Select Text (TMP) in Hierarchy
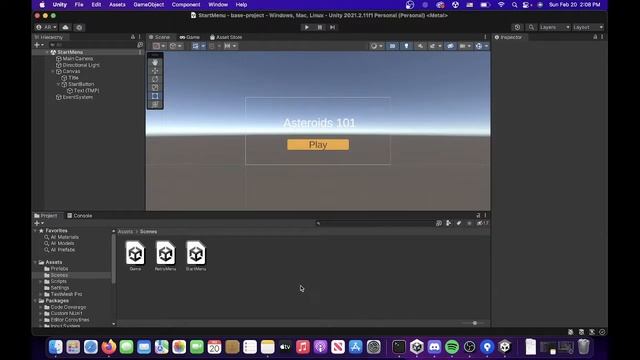This screenshot has height=360, width=640. tap(86, 91)
